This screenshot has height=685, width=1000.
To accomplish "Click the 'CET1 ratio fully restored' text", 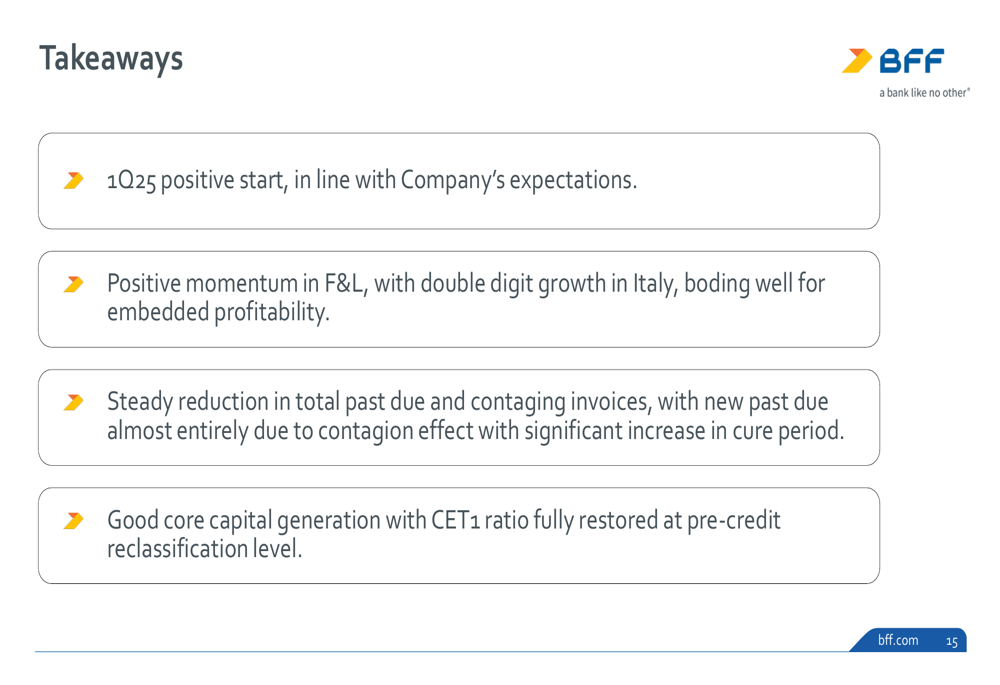I will [545, 520].
